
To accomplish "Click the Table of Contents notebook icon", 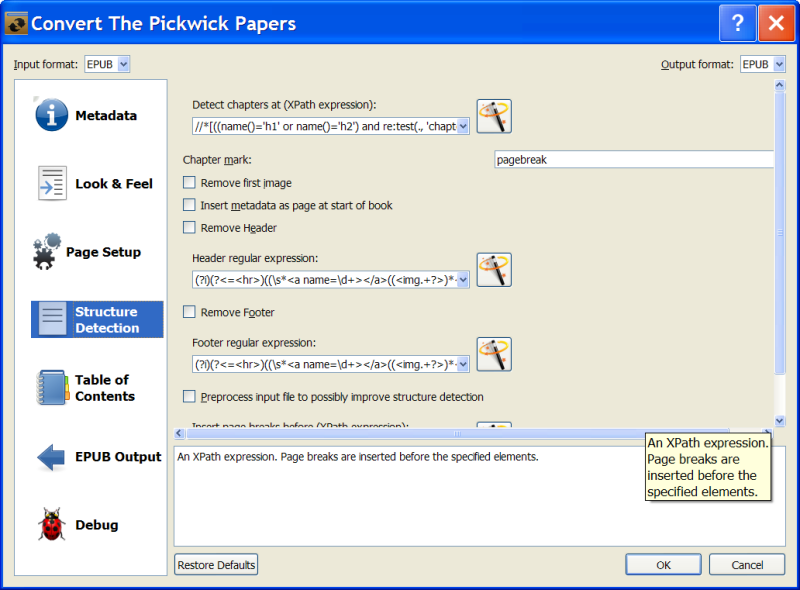I will pos(53,388).
